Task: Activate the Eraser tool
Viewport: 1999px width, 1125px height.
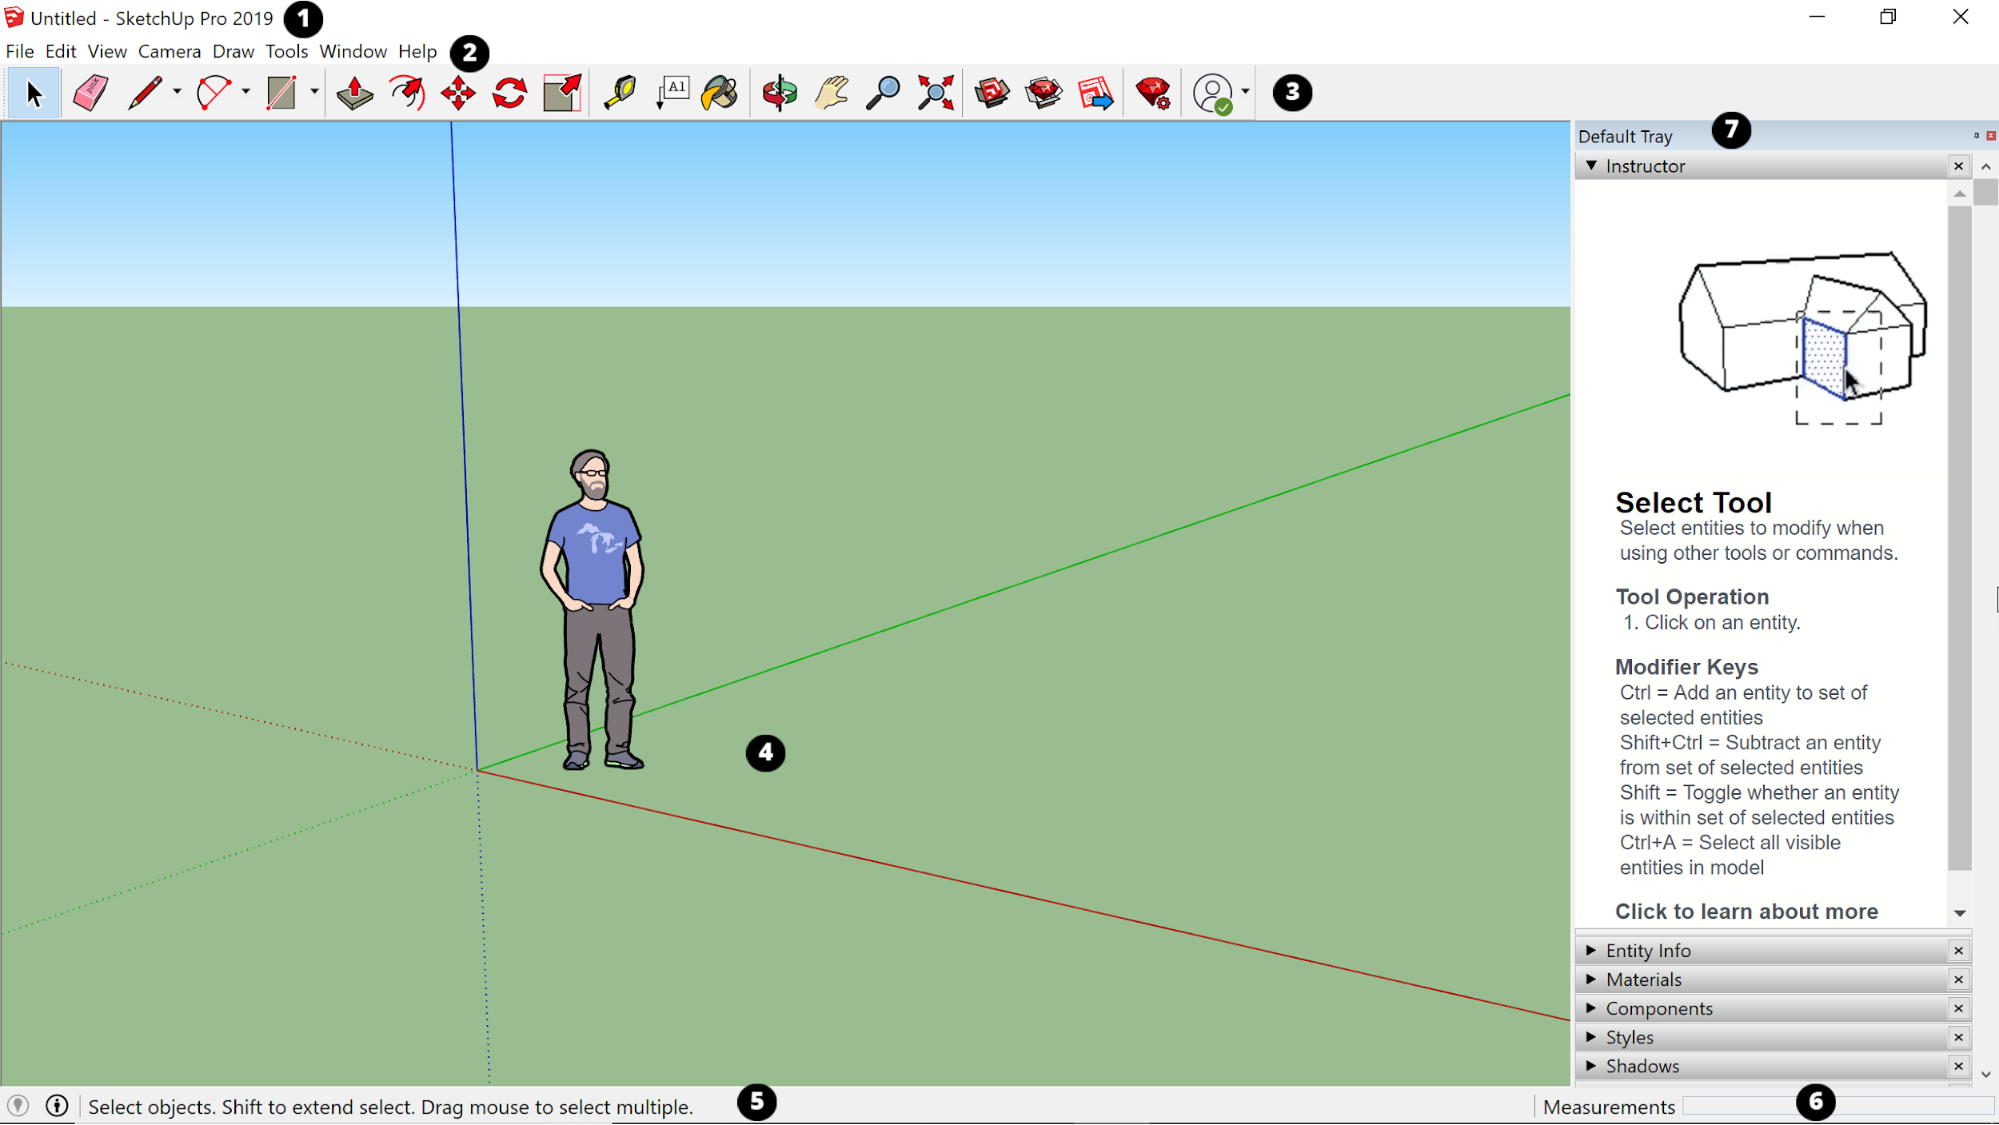Action: pos(88,92)
